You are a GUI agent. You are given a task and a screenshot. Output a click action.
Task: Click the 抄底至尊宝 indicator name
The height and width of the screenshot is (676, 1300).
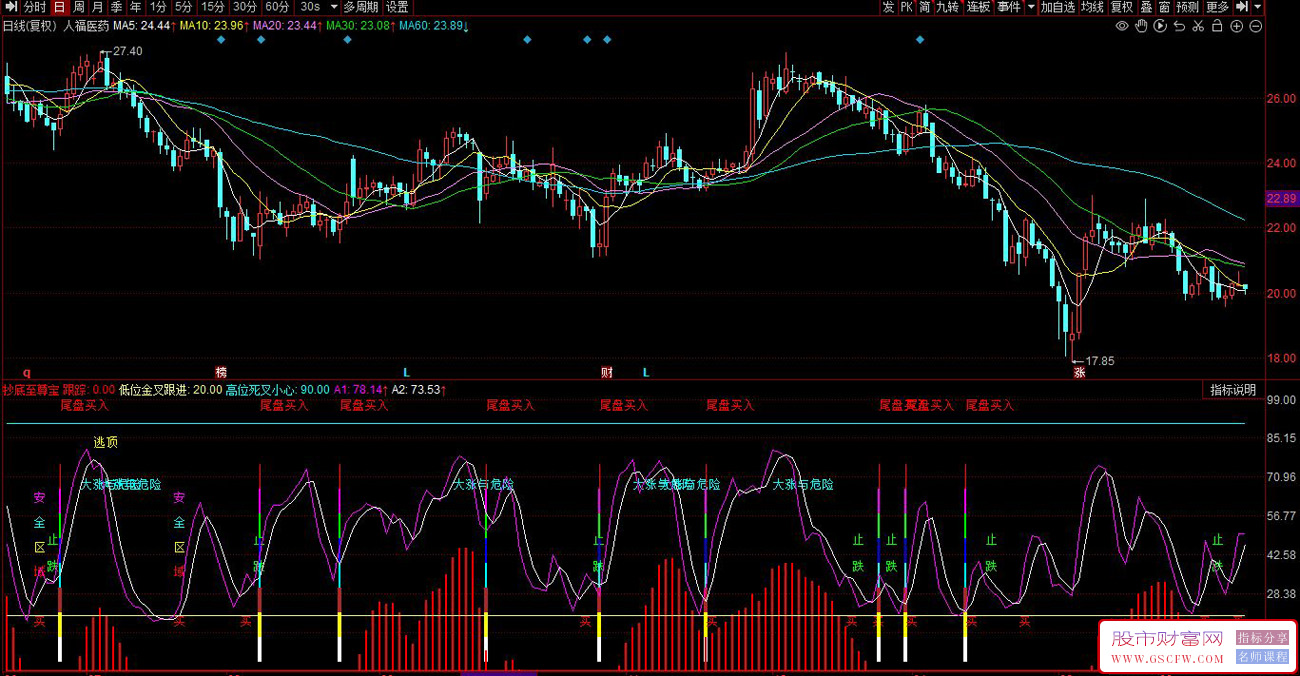31,390
